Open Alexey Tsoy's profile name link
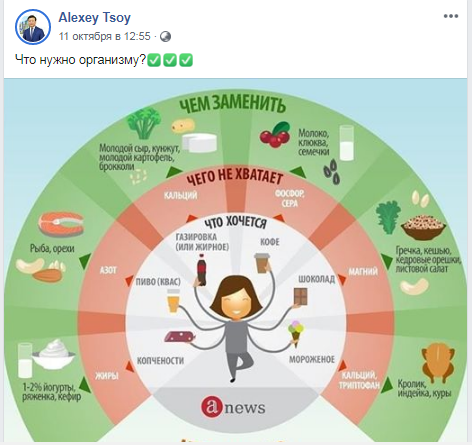The width and height of the screenshot is (472, 445). pyautogui.click(x=94, y=17)
